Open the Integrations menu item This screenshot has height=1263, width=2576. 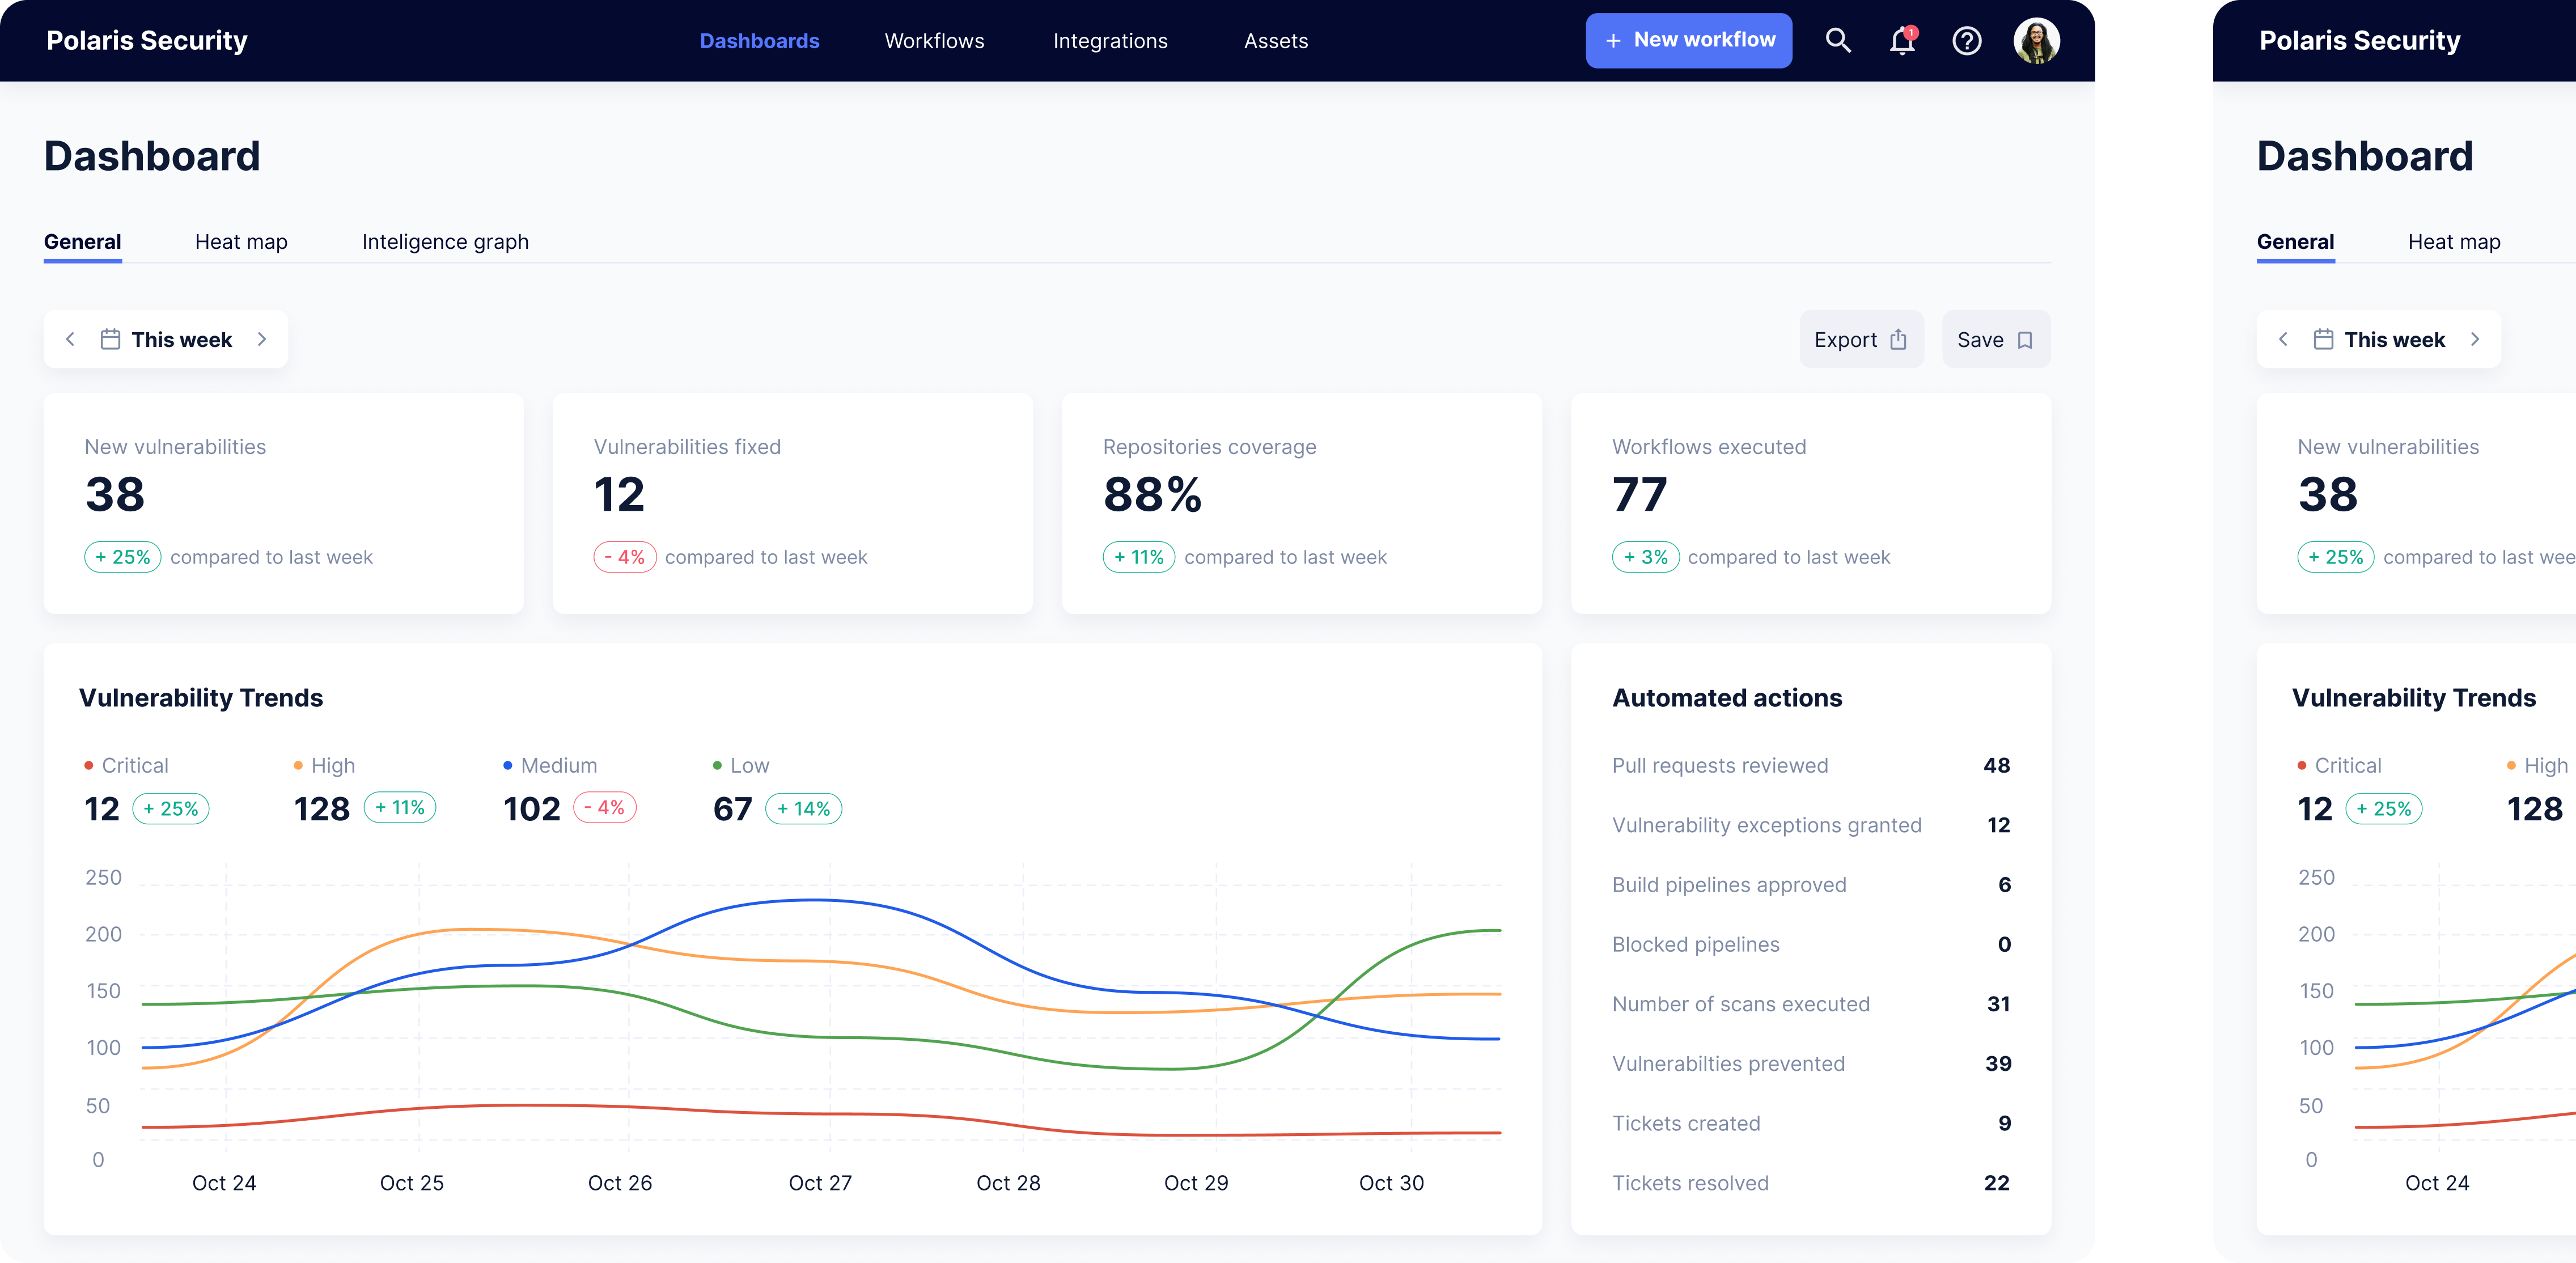pos(1110,41)
